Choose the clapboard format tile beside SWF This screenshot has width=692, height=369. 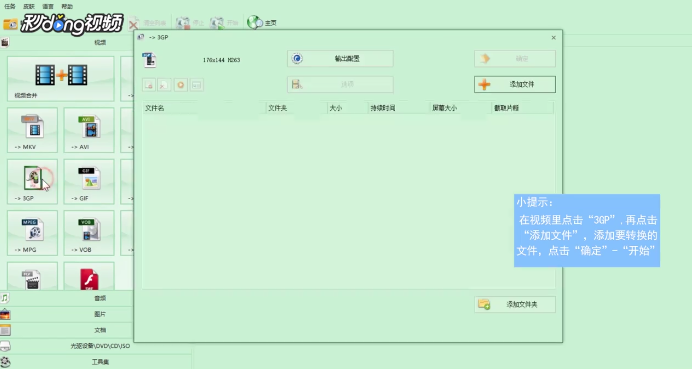point(32,276)
